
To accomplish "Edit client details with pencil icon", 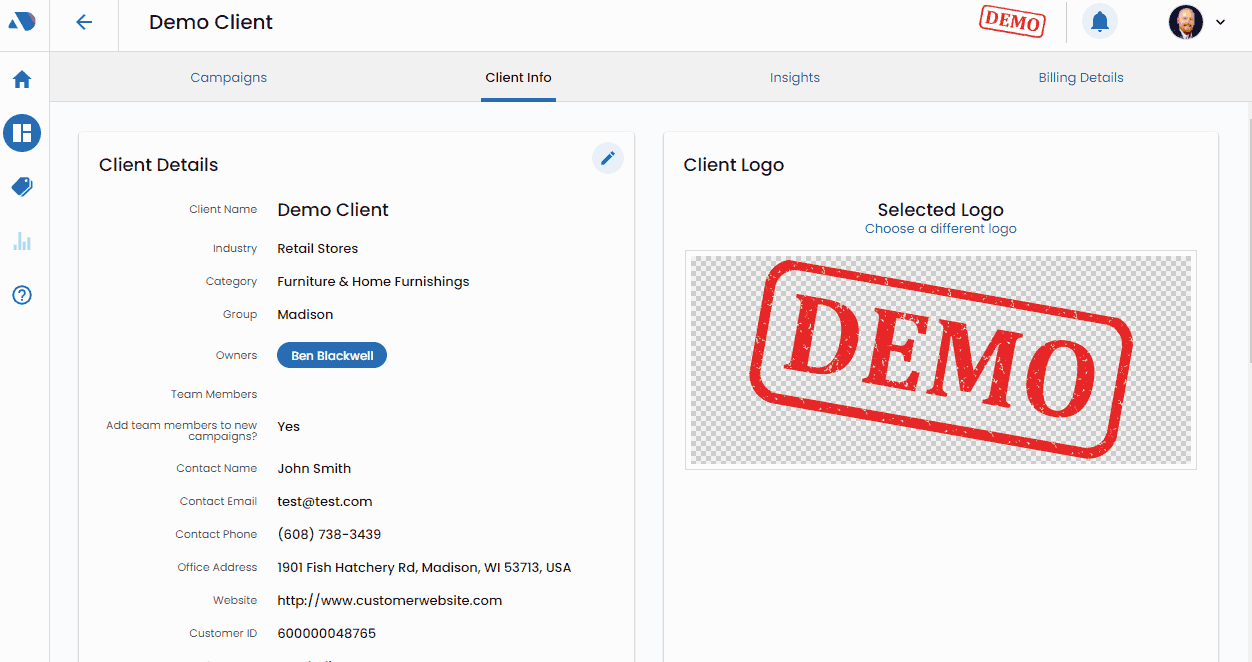I will click(607, 158).
